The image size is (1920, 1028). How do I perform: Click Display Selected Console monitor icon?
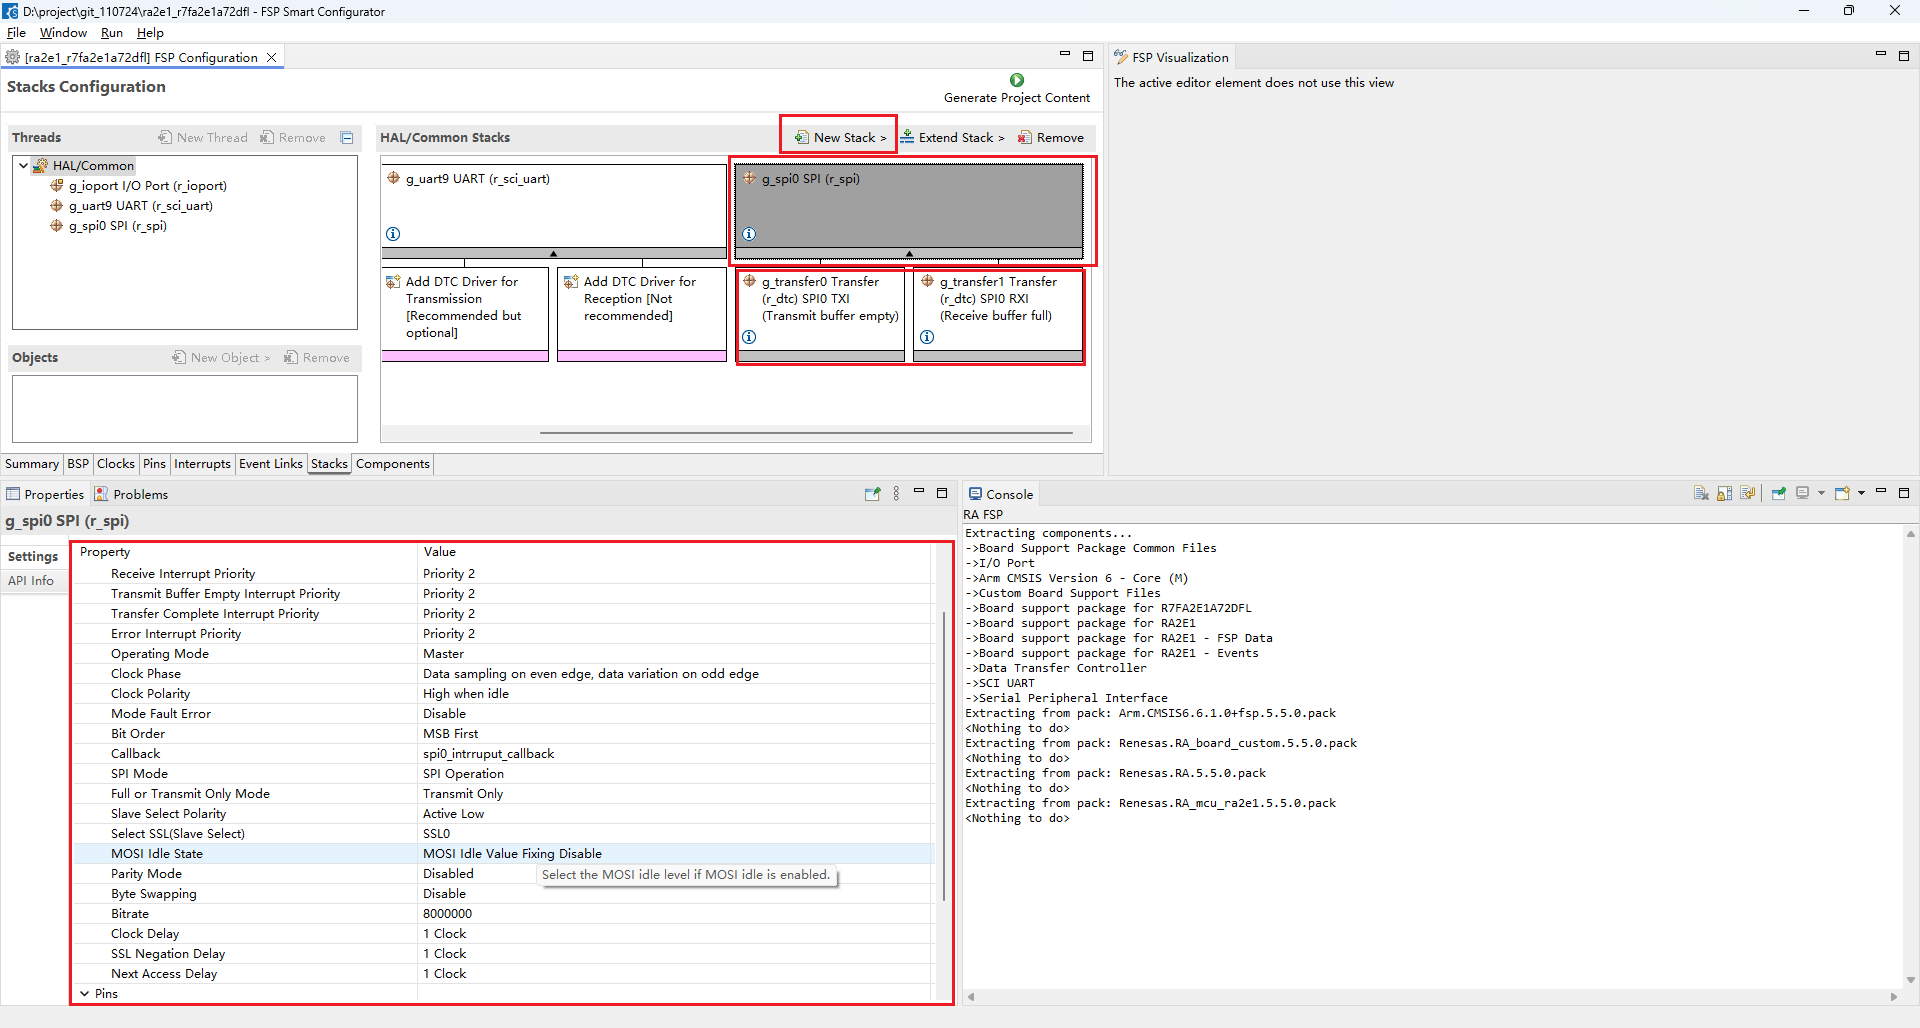1803,493
